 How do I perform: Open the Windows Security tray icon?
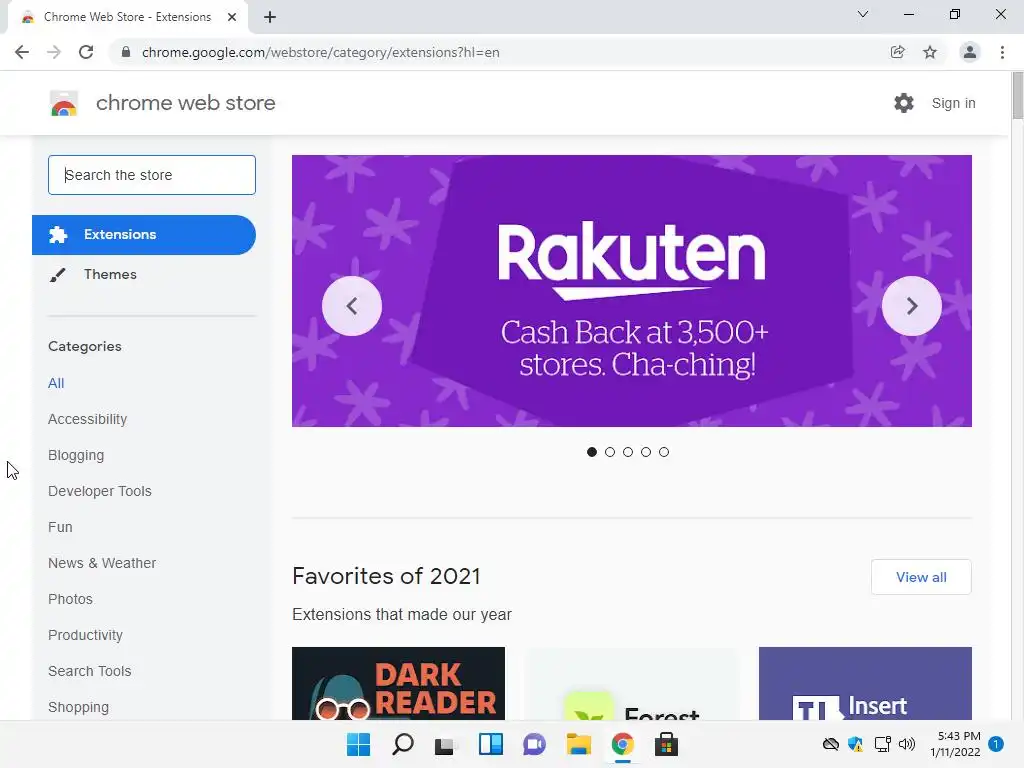pos(856,744)
